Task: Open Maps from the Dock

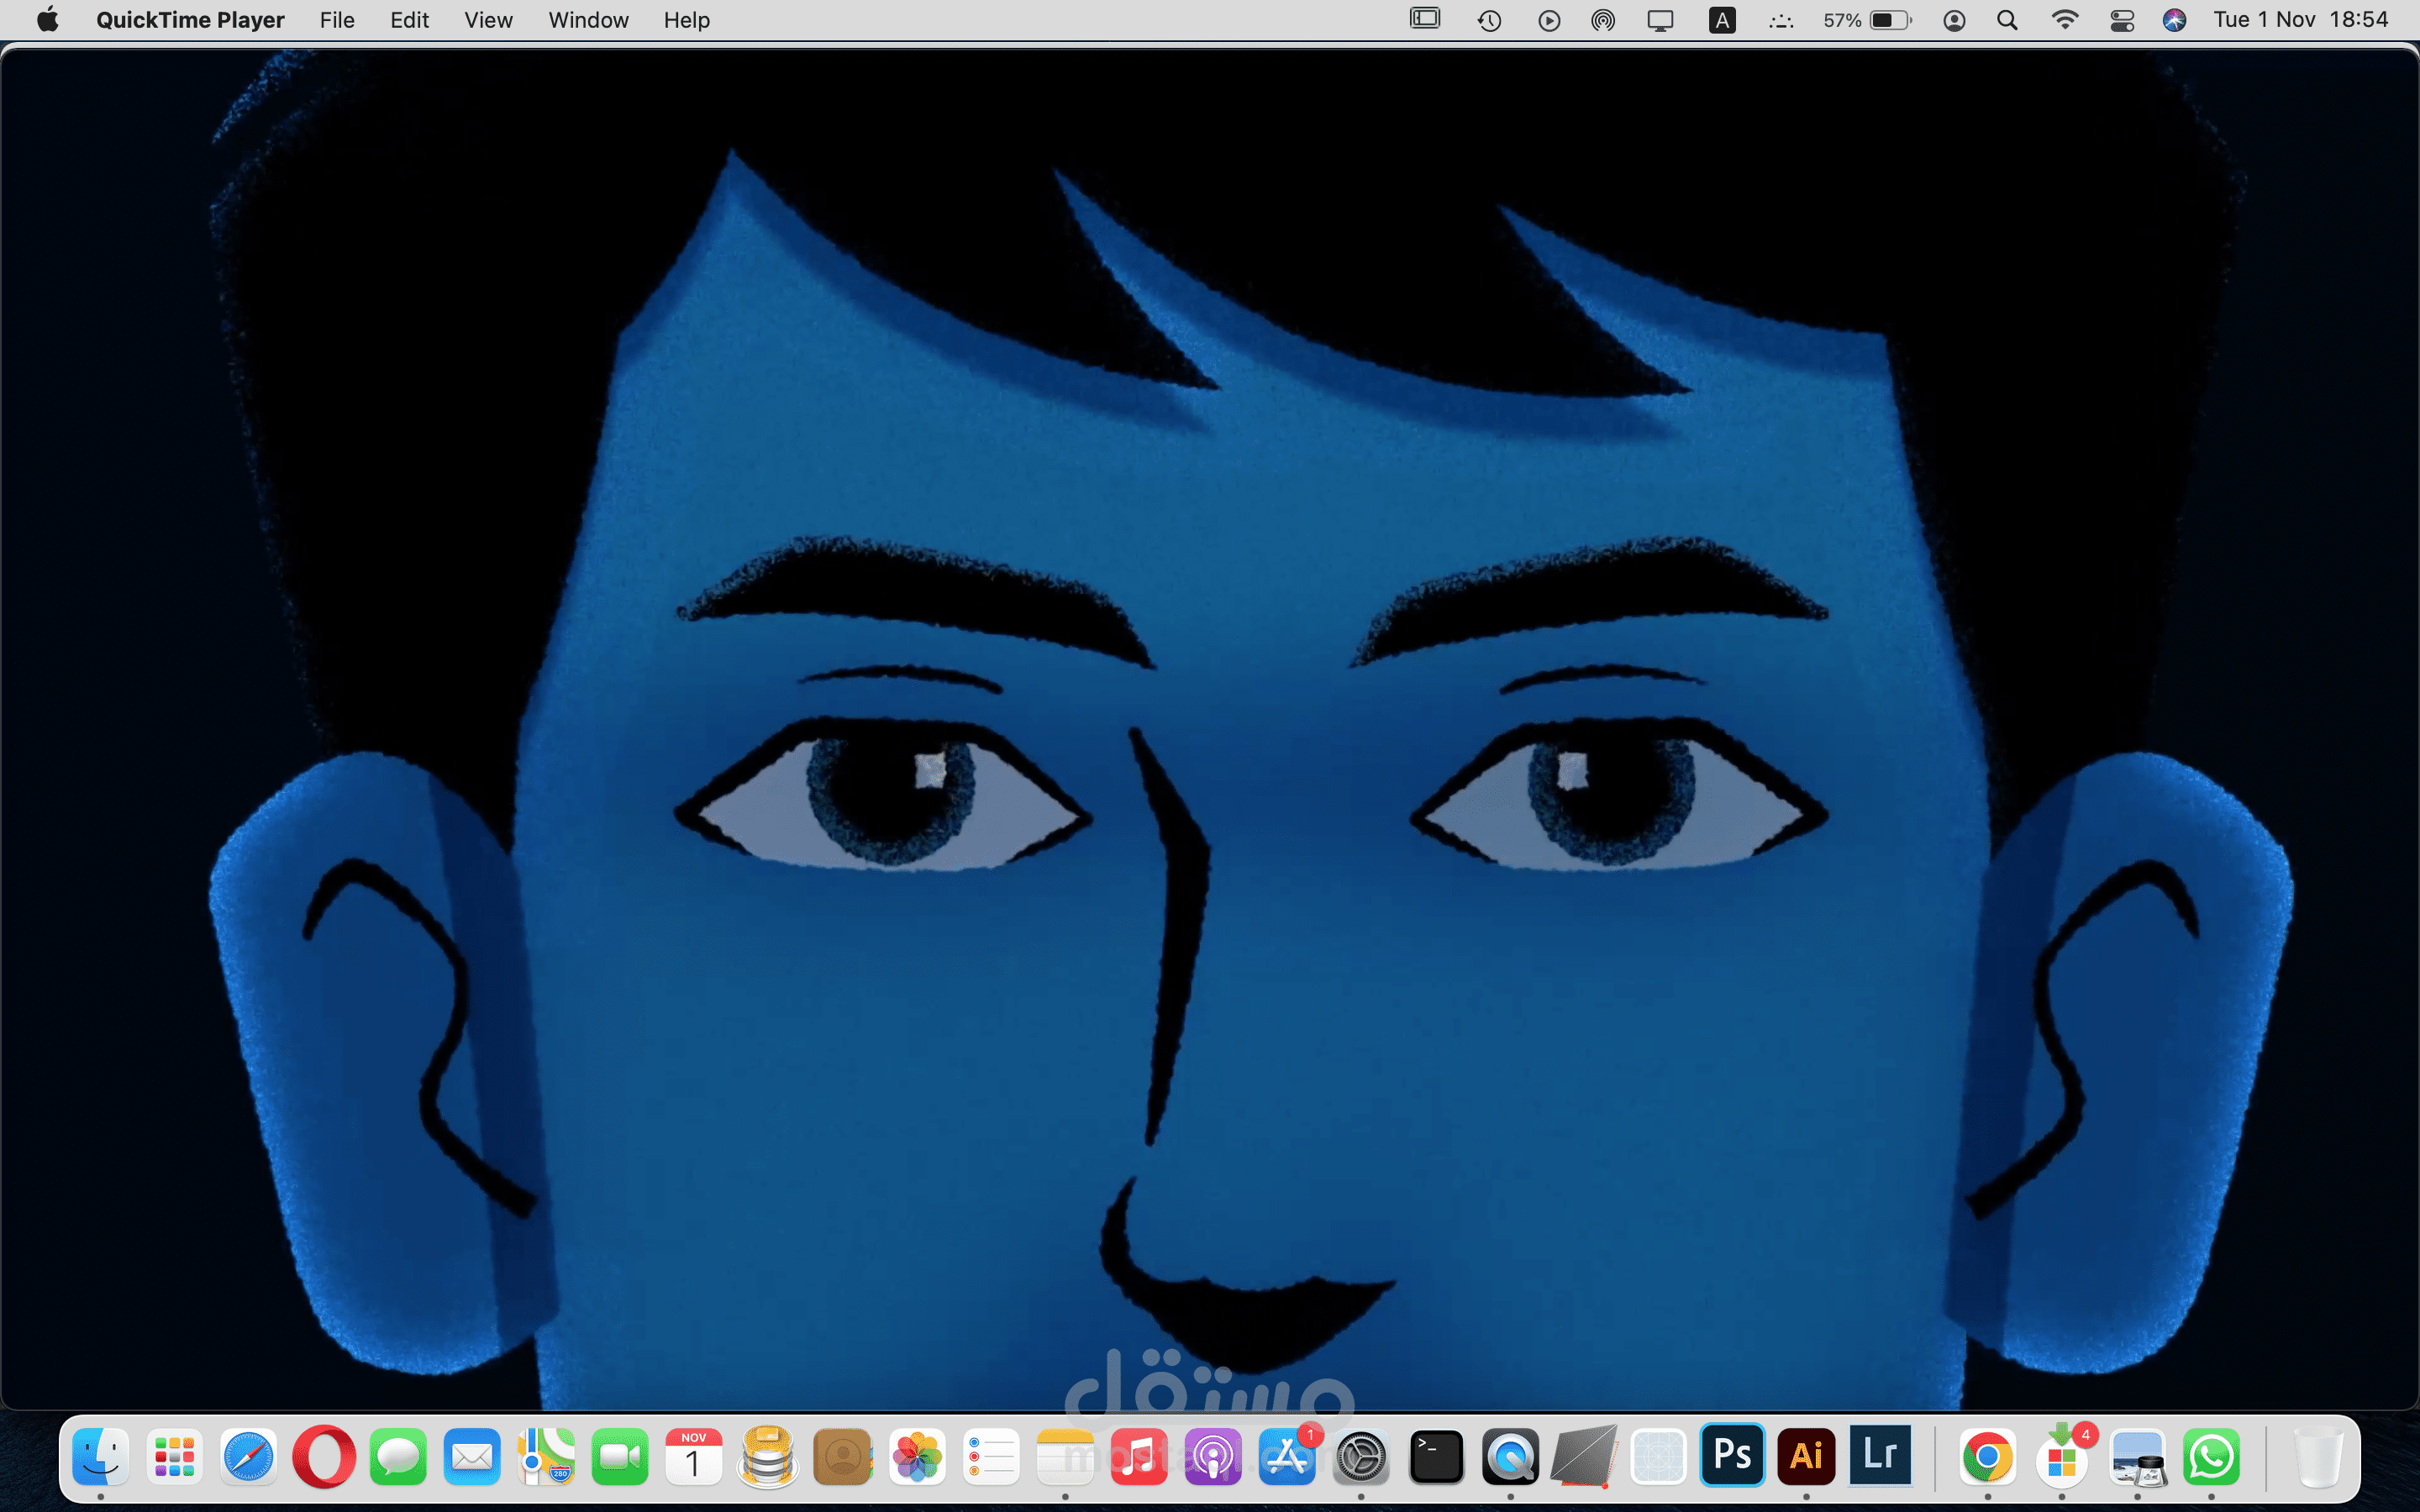Action: click(x=546, y=1456)
